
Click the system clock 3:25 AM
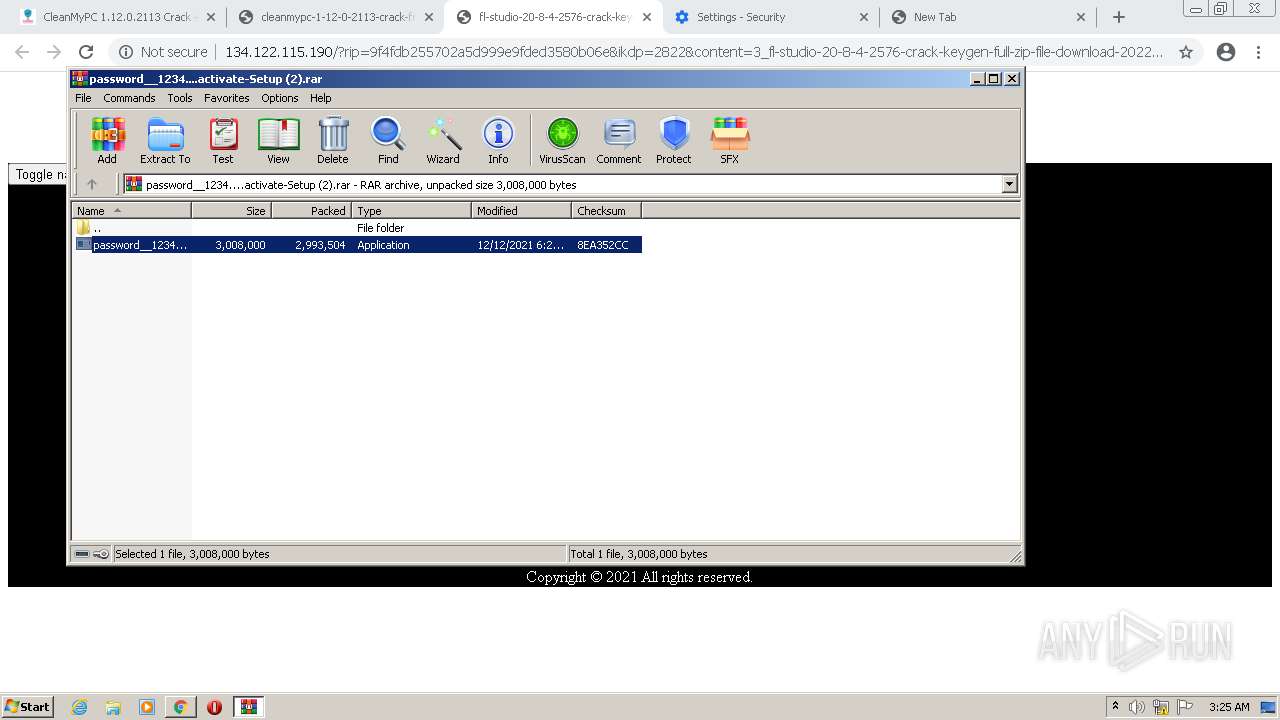(x=1229, y=707)
